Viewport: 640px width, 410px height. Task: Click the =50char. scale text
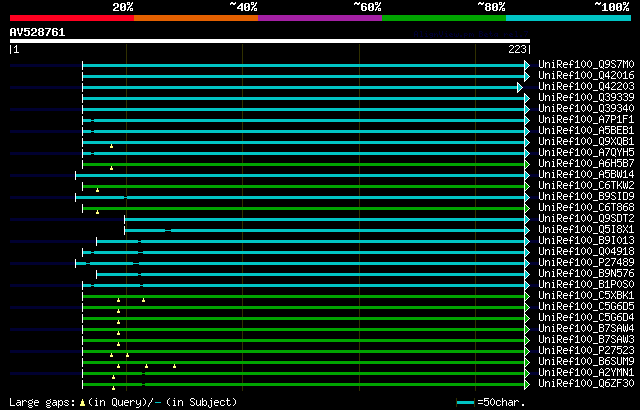[x=502, y=403]
